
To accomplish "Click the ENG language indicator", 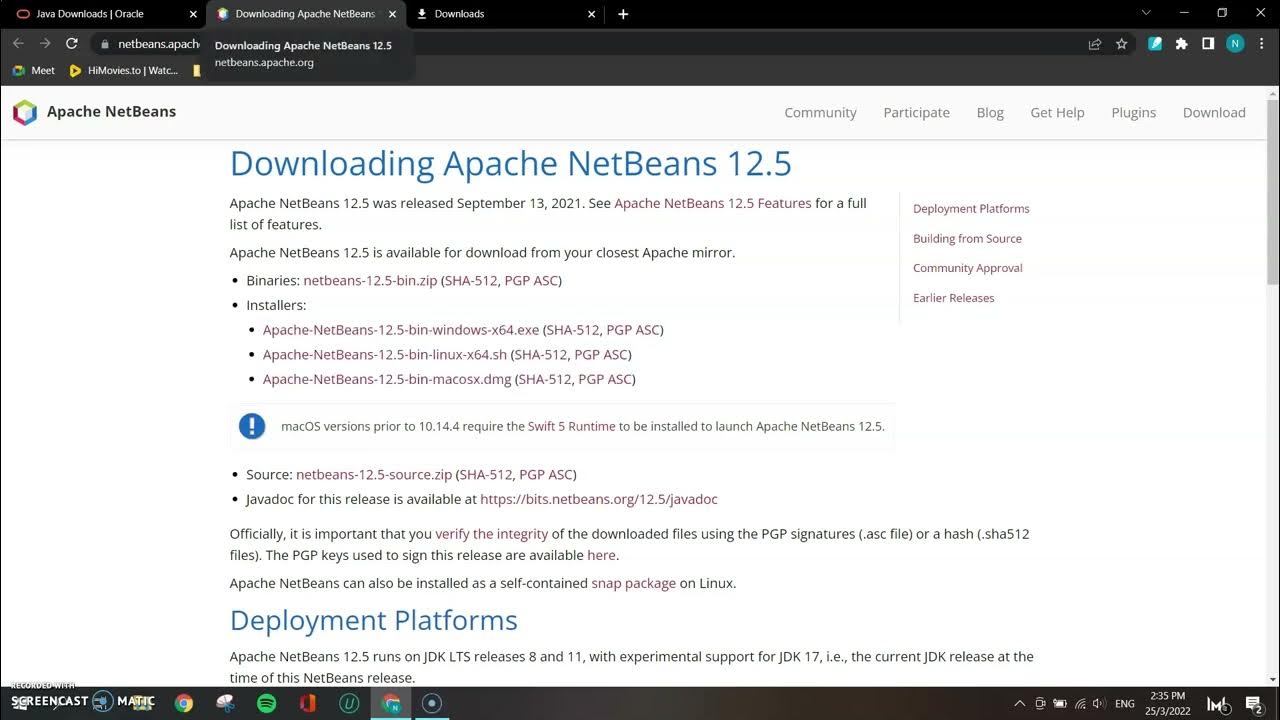I will pos(1125,703).
